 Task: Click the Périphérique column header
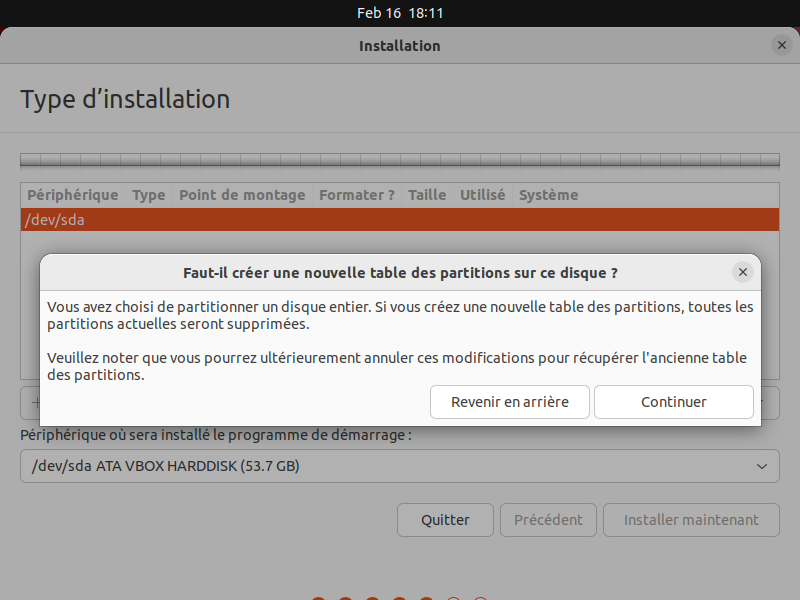coord(72,195)
